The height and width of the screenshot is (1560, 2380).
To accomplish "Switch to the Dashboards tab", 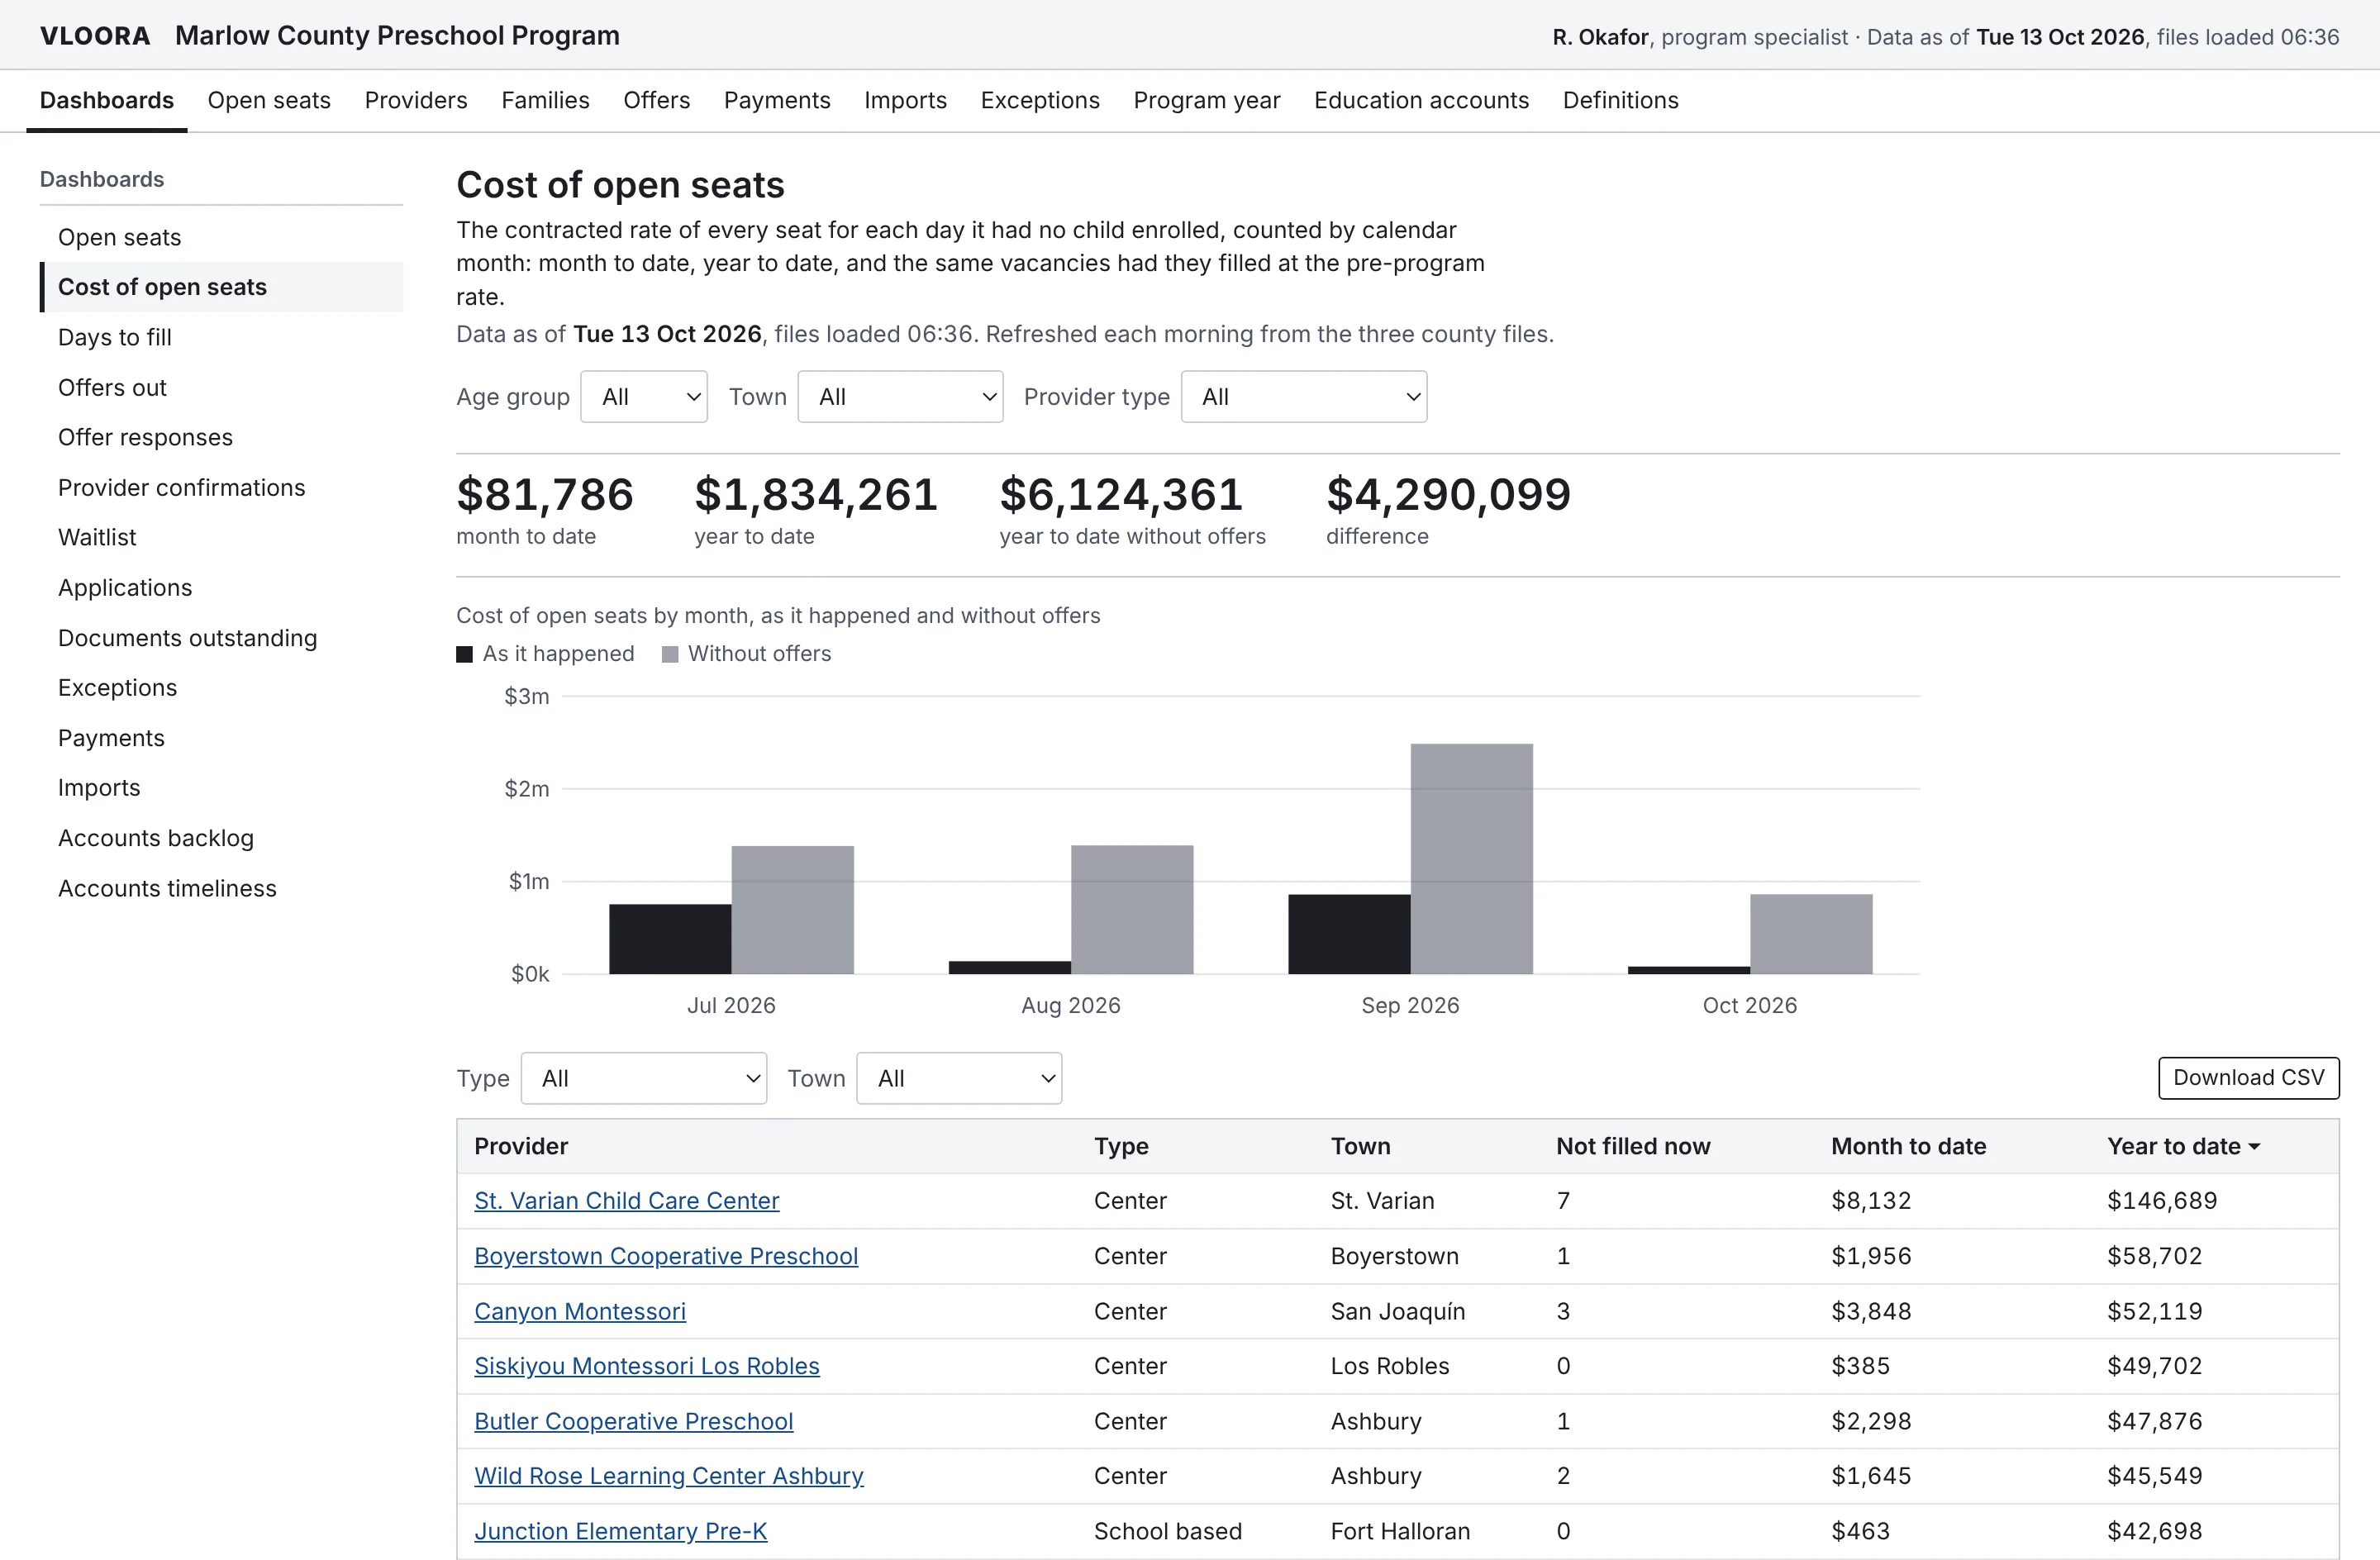I will 107,100.
